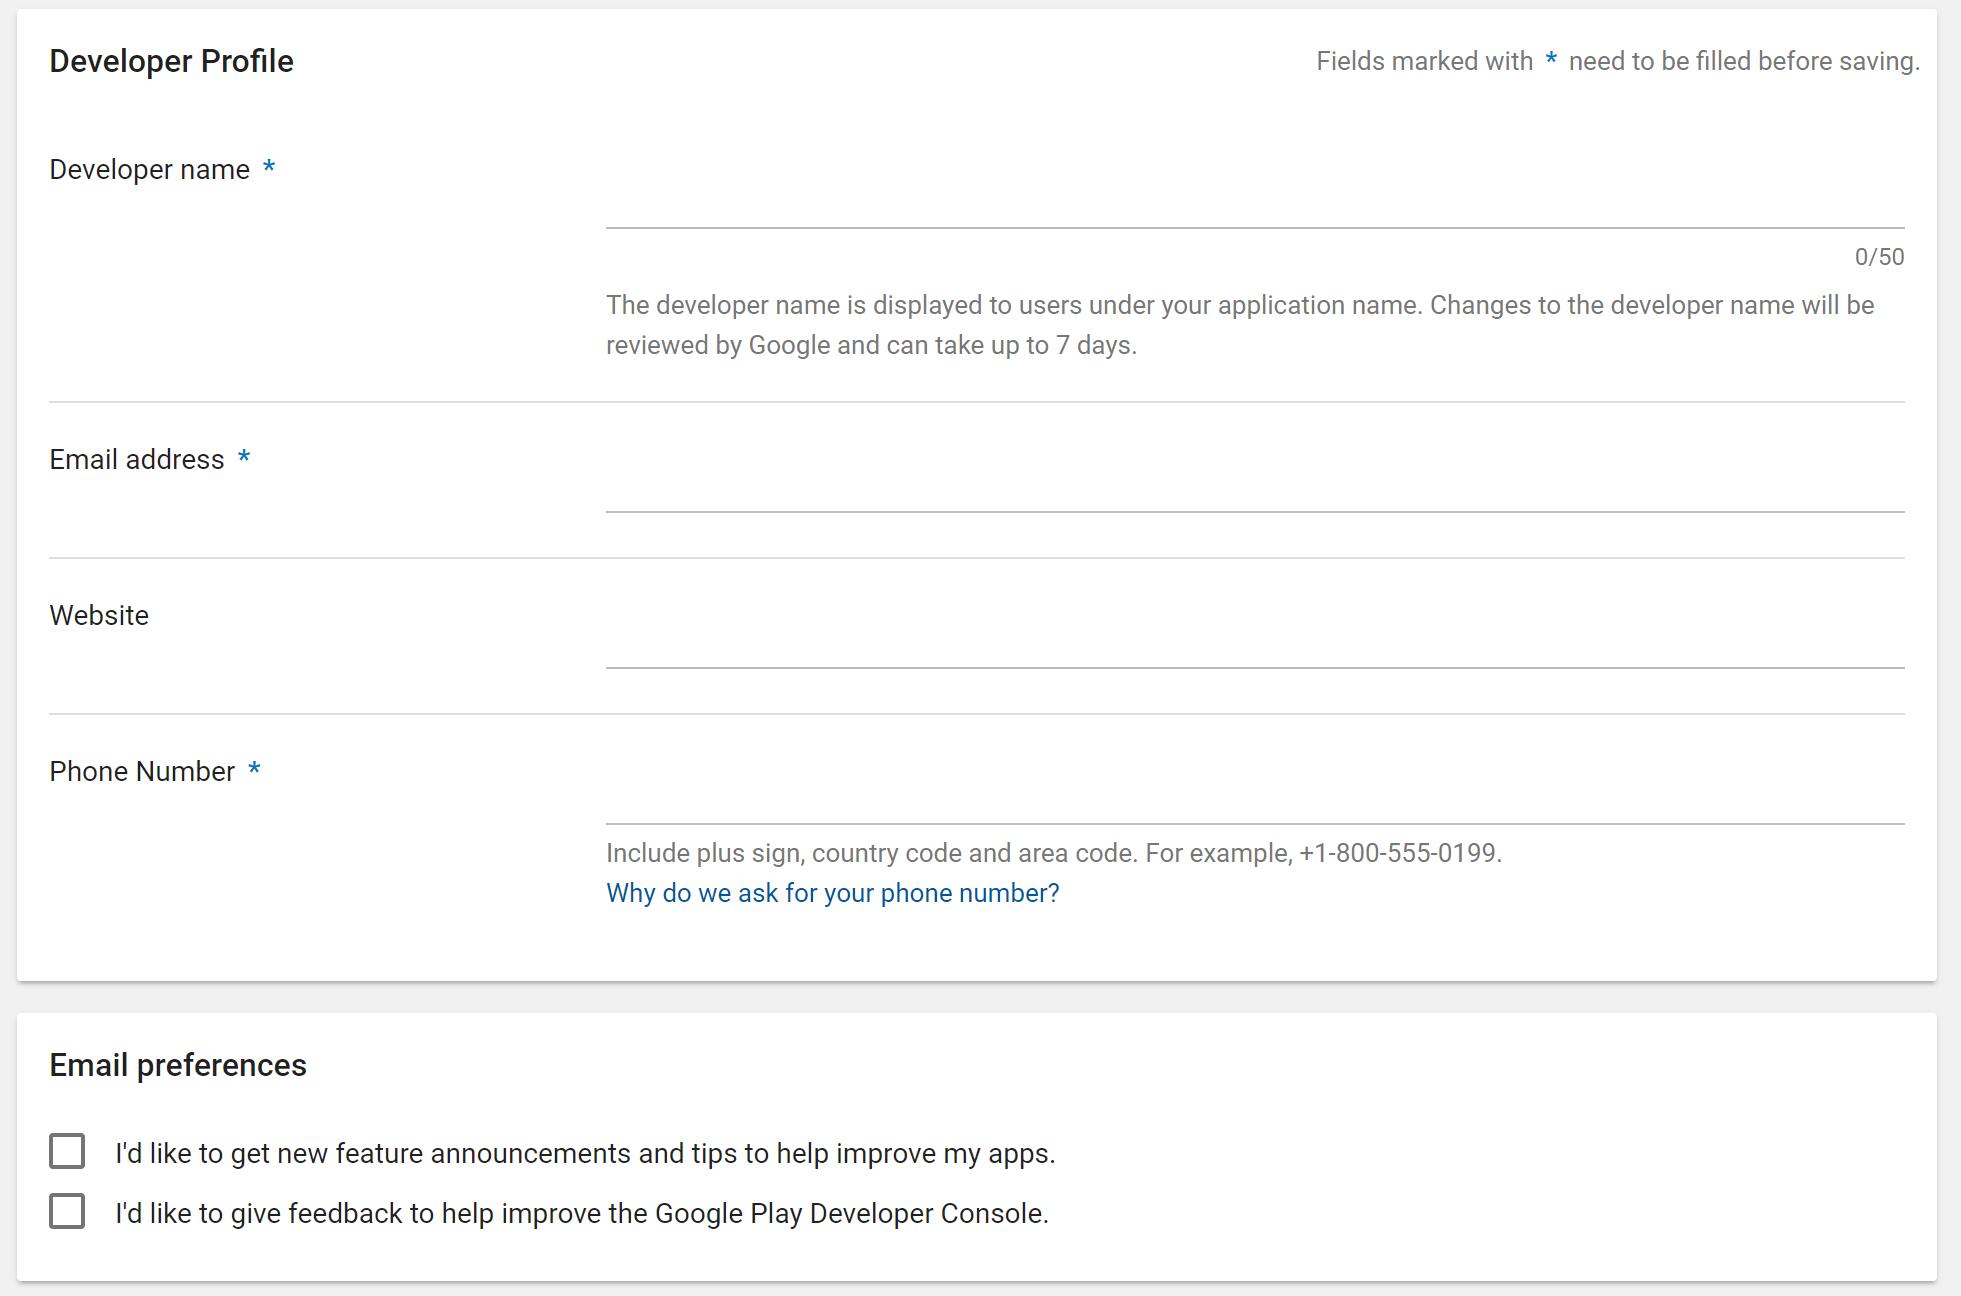
Task: Click the Email preferences heading
Action: coord(178,1065)
